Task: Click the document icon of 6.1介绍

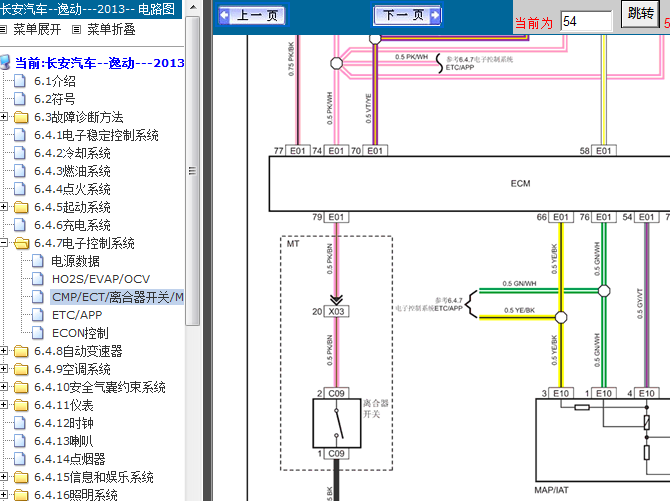Action: click(20, 81)
